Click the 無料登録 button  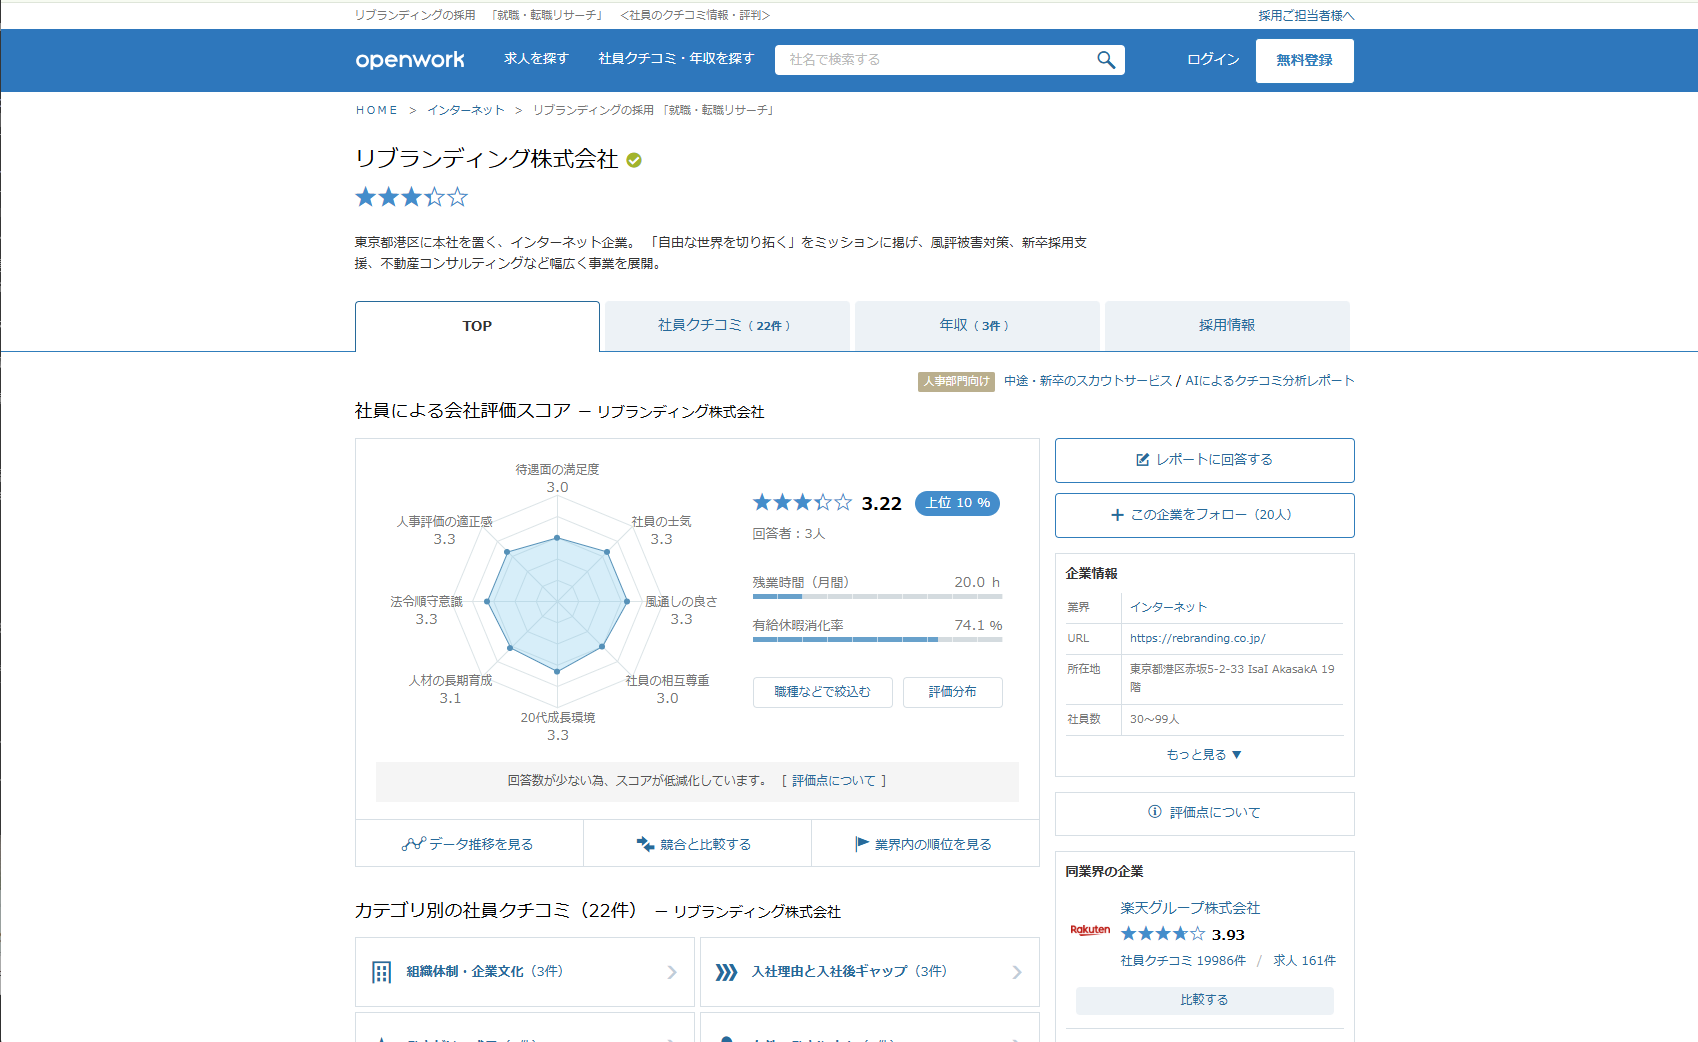(x=1304, y=61)
